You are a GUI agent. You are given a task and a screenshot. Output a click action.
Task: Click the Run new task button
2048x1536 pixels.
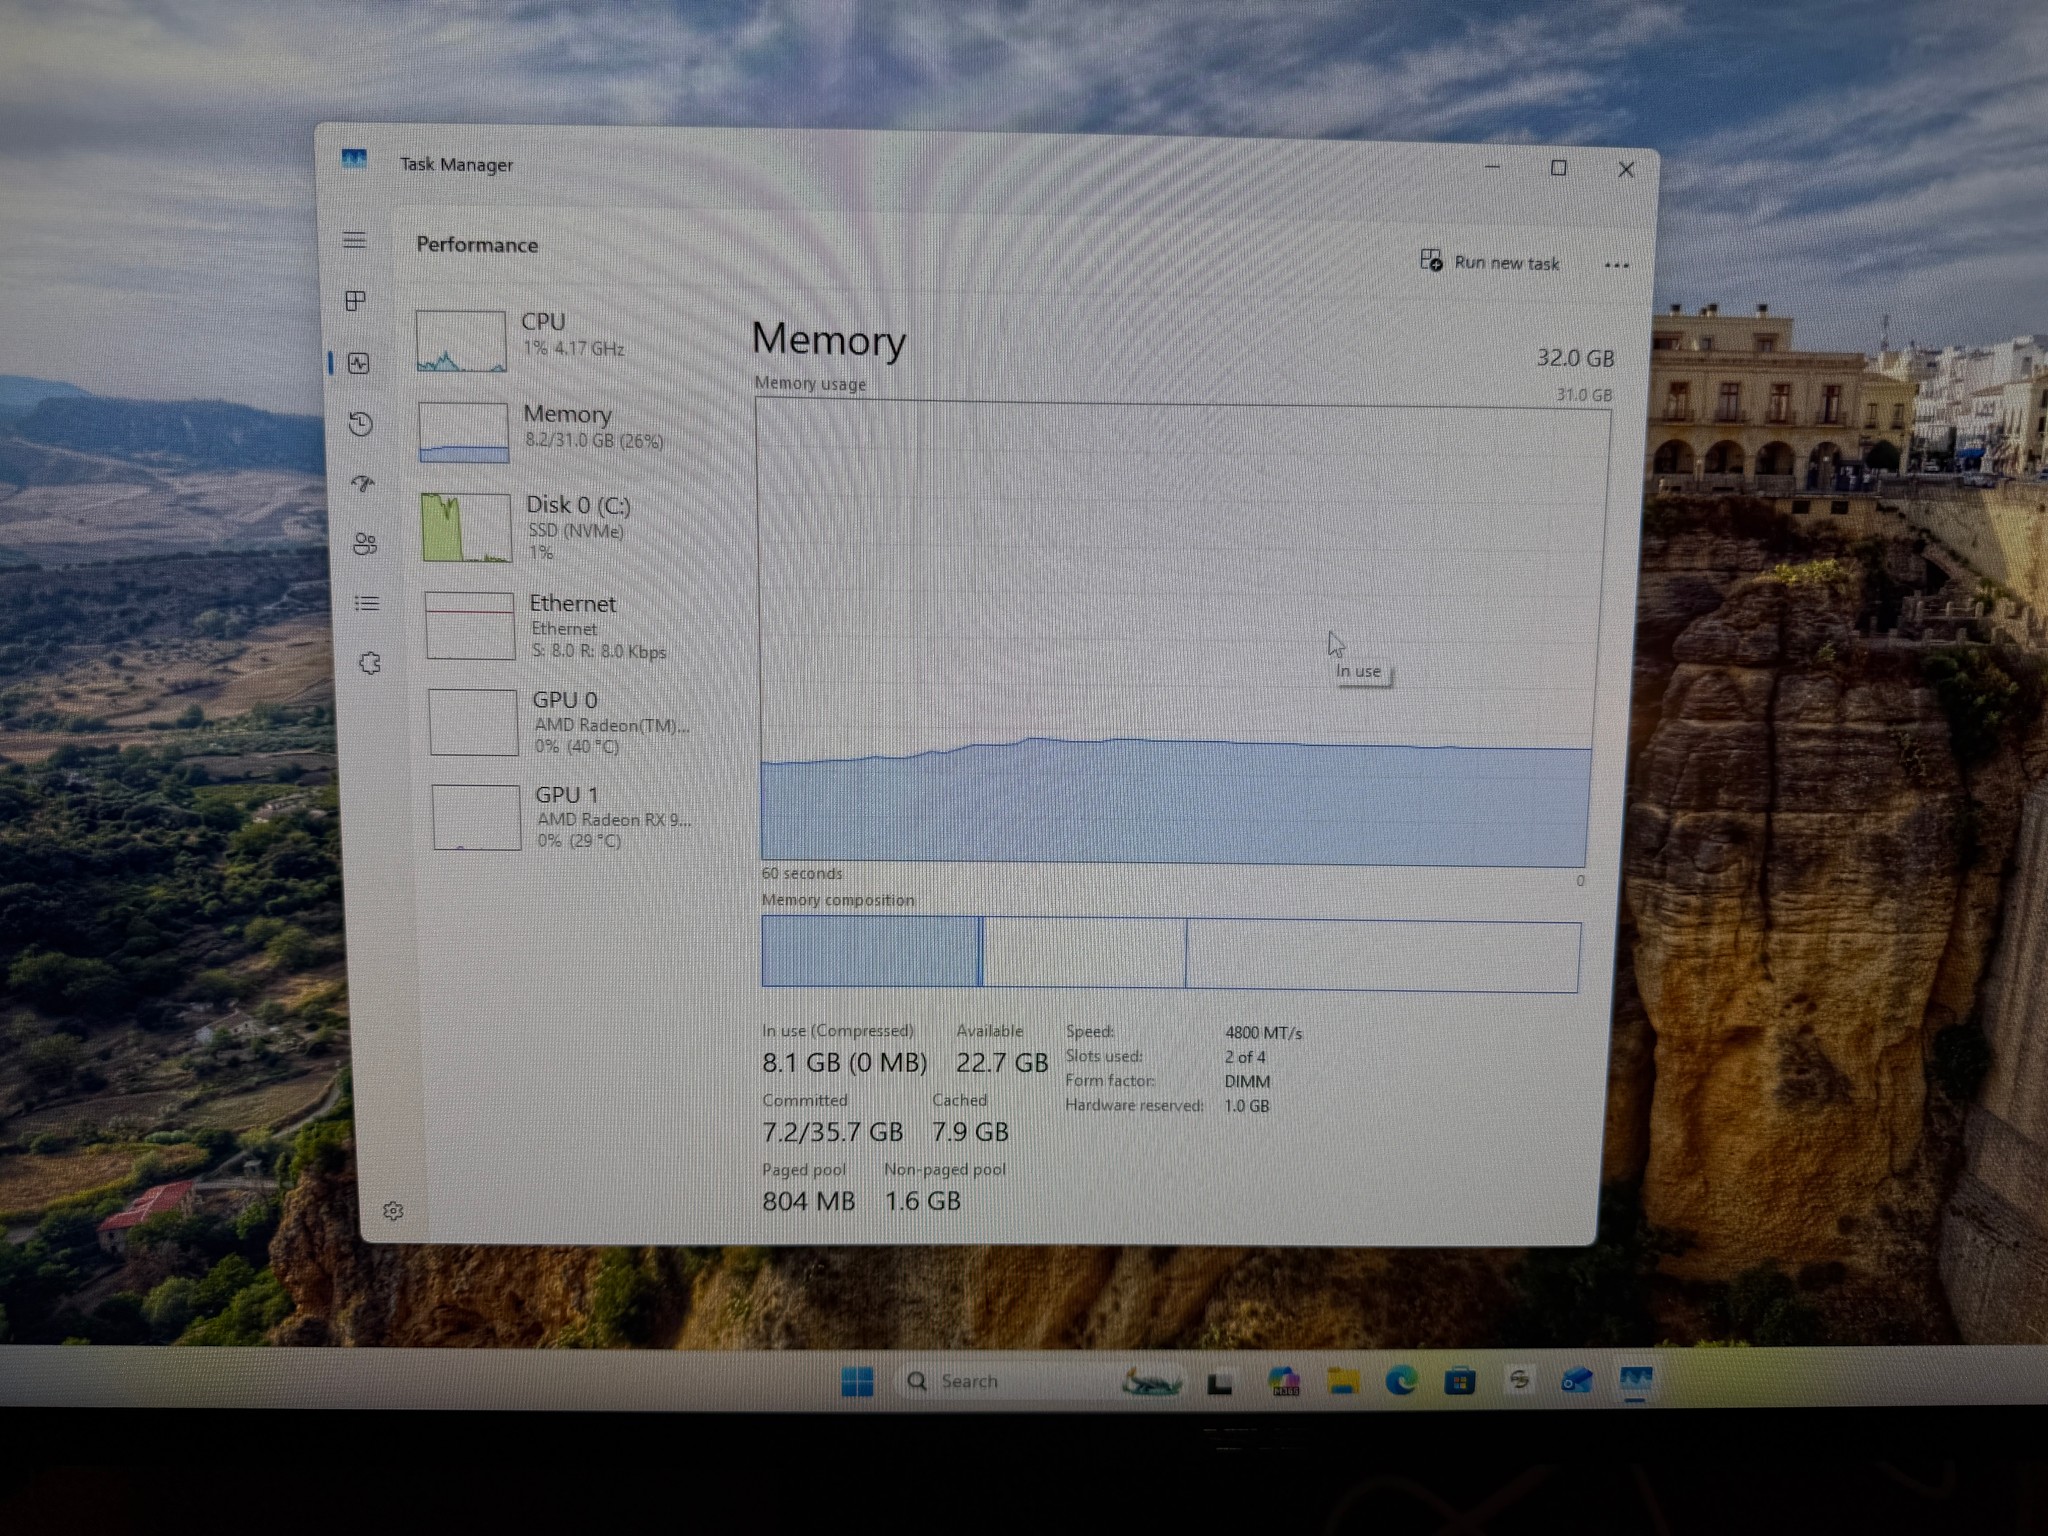[x=1490, y=262]
